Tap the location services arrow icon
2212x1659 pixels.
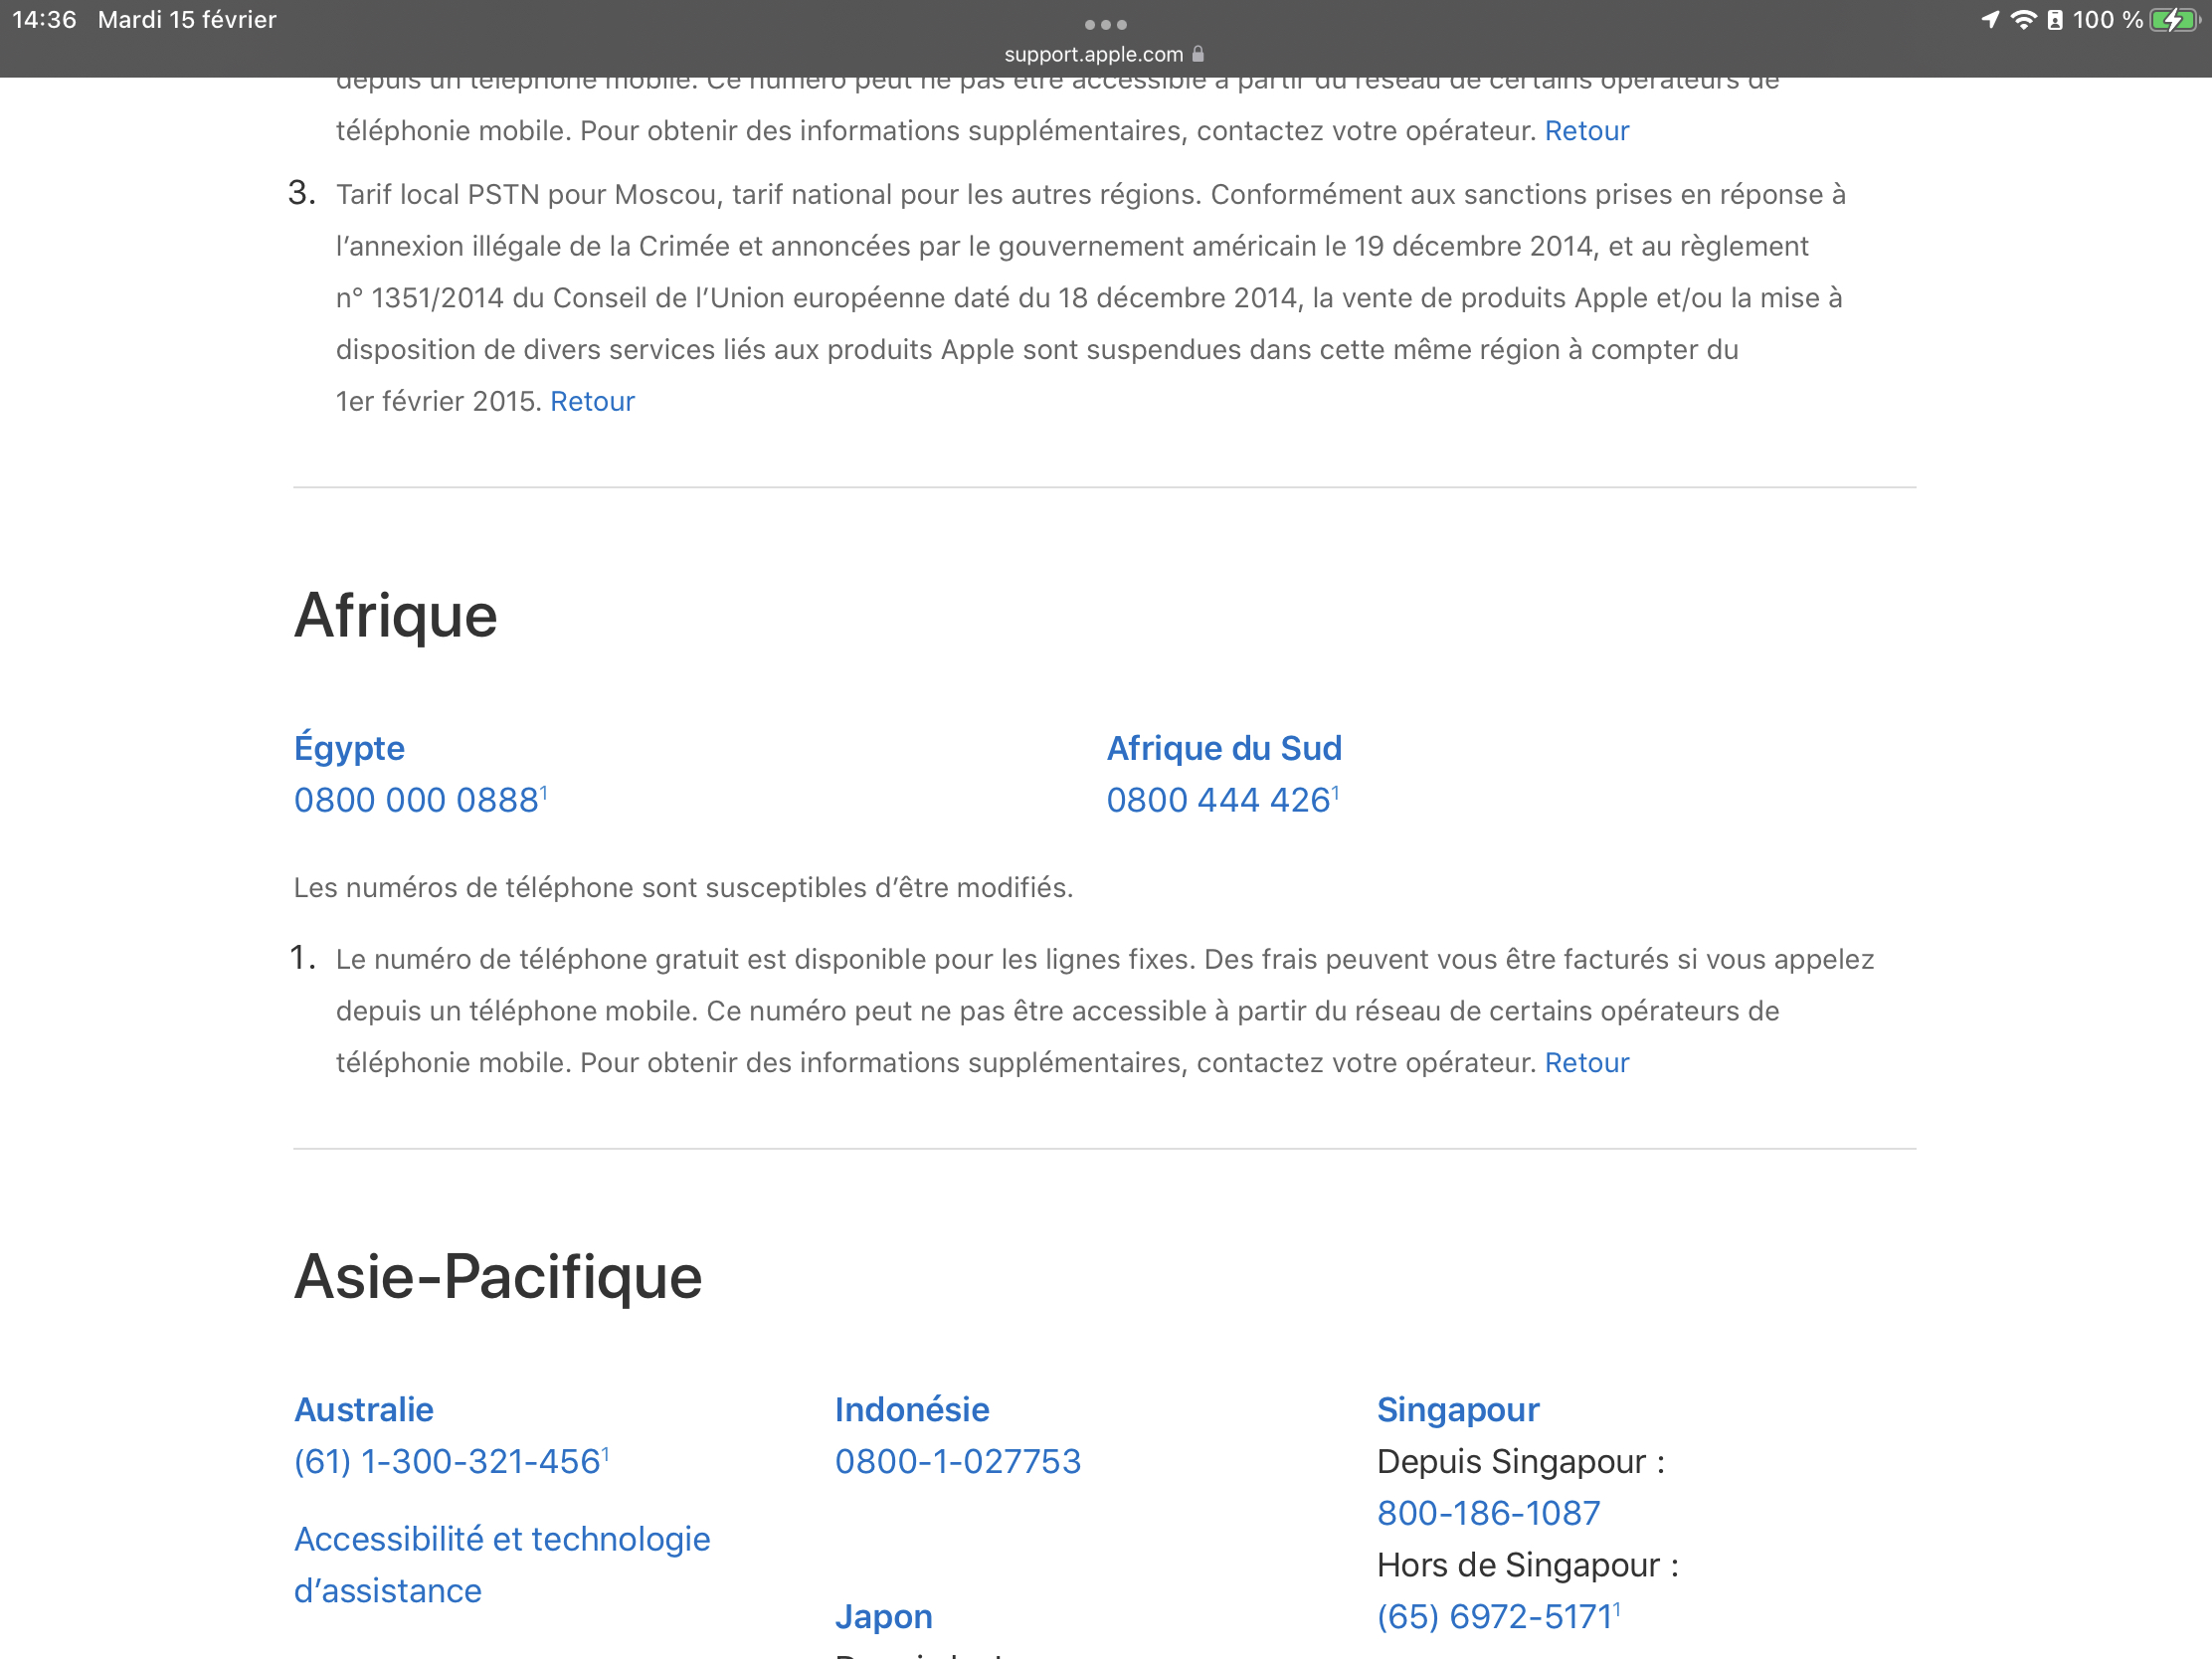pyautogui.click(x=1990, y=20)
